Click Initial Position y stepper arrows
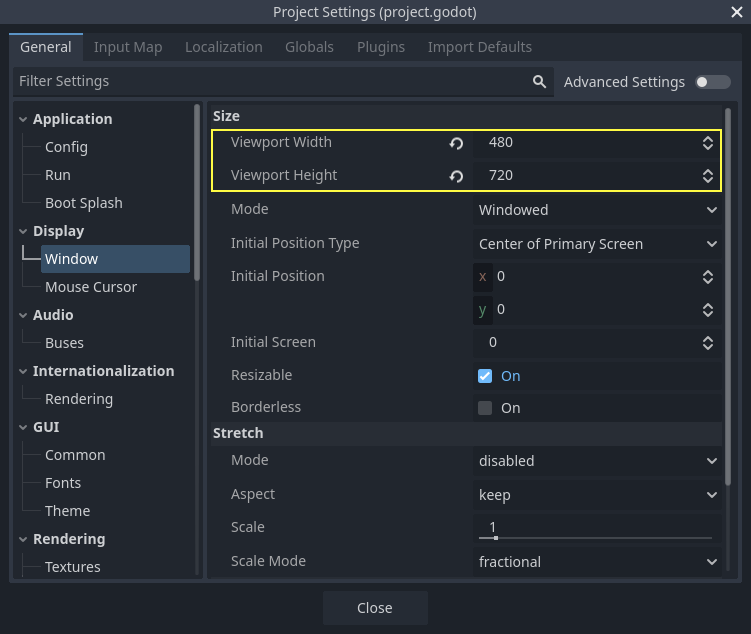 tap(708, 310)
